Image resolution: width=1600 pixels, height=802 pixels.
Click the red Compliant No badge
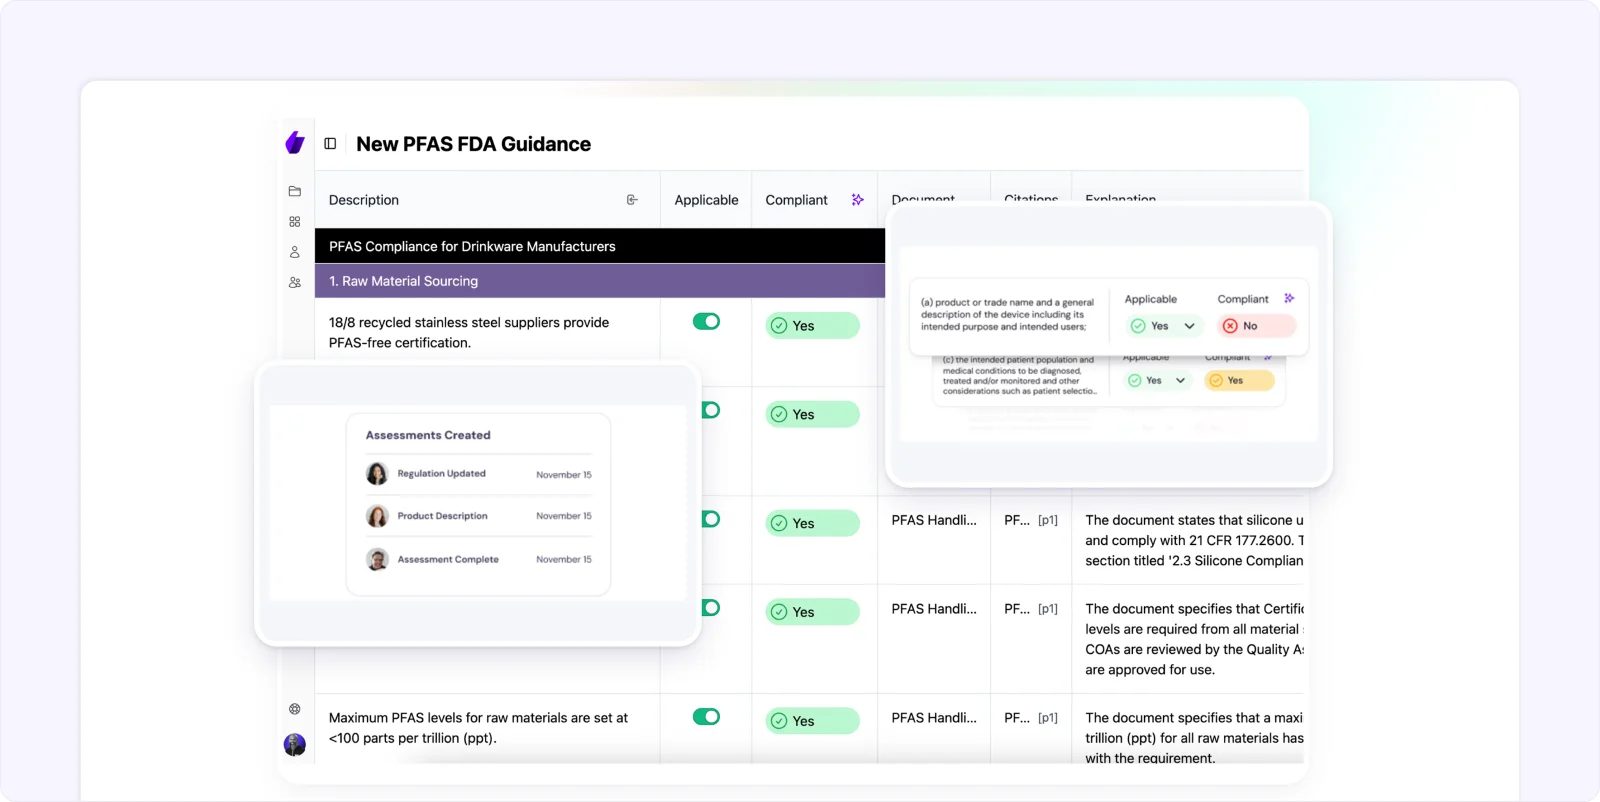click(1257, 326)
